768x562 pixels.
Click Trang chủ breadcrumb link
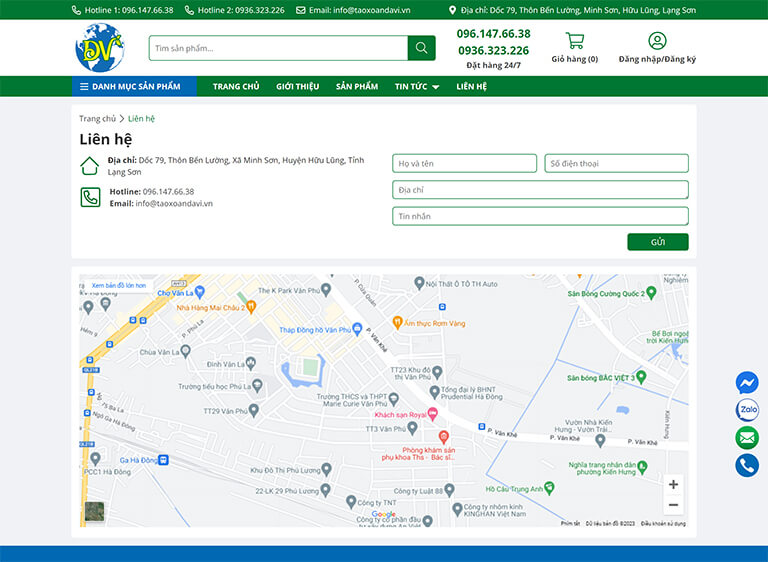(97, 119)
